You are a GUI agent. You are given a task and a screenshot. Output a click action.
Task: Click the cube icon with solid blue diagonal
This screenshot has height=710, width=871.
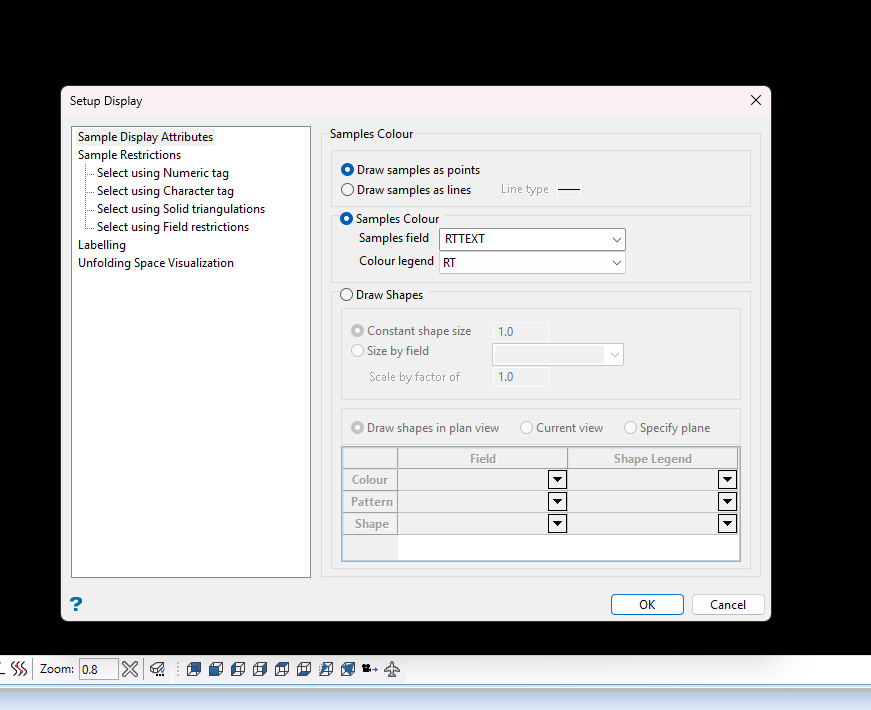pos(348,669)
